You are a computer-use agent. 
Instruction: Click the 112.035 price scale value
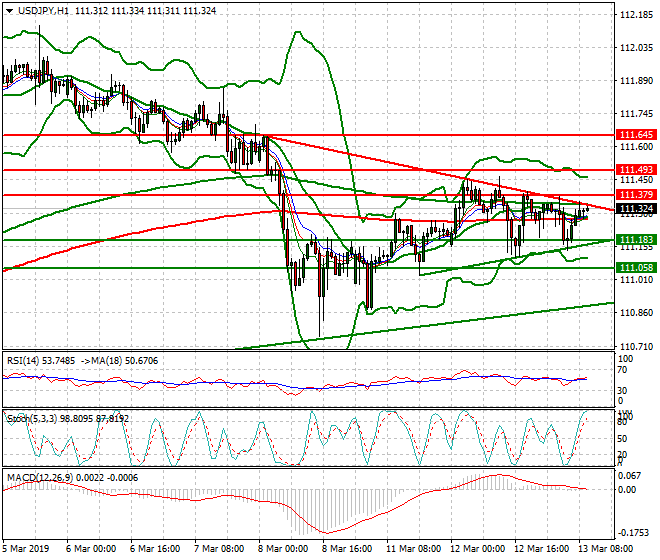(637, 48)
